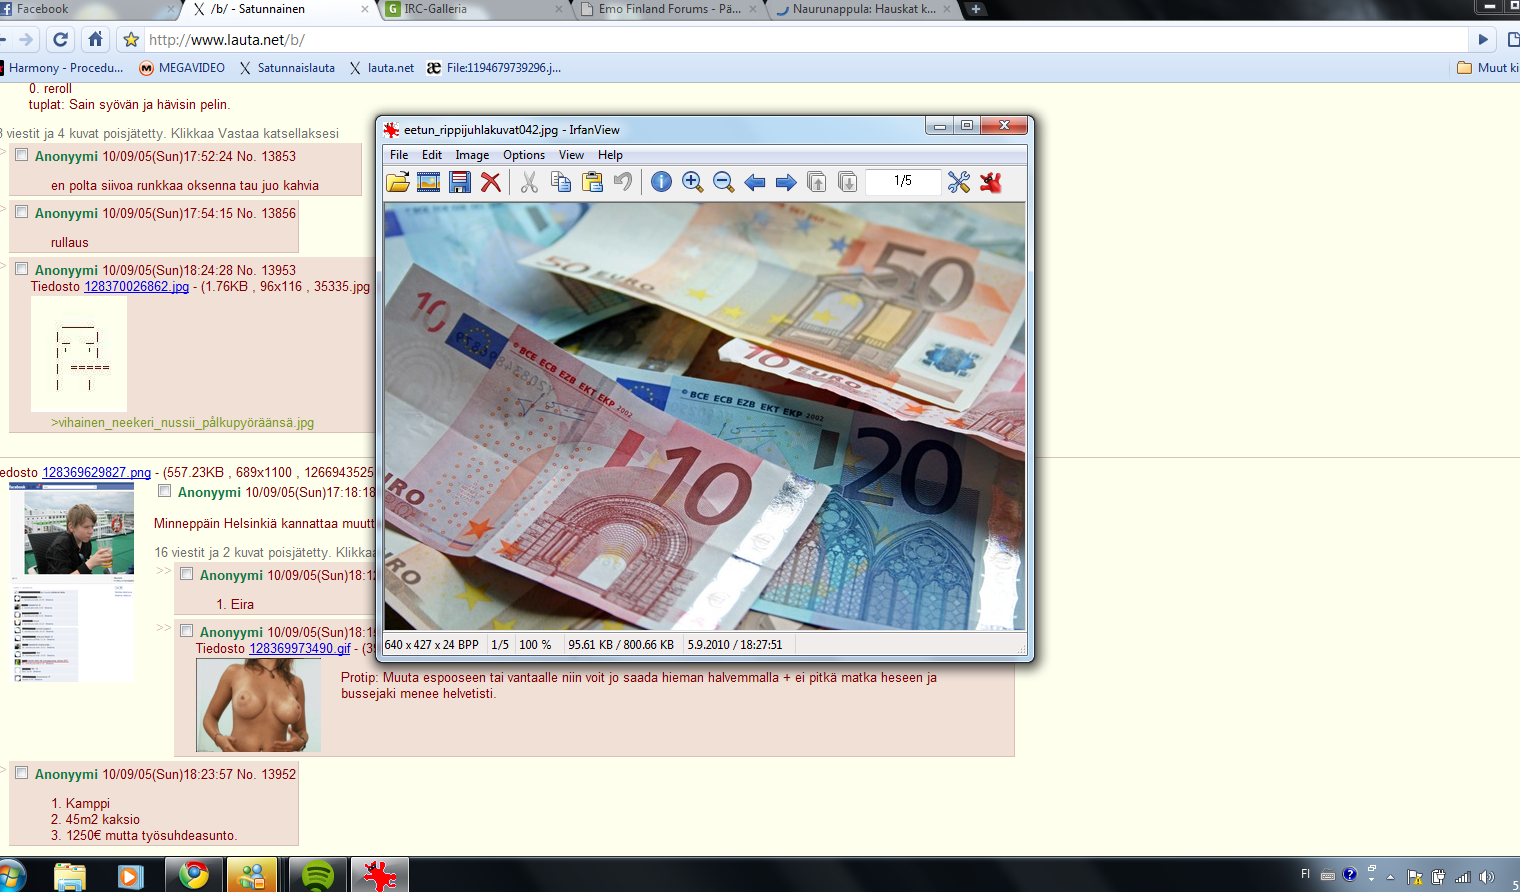The width and height of the screenshot is (1520, 892).
Task: Tick the checkbox beside the Minneppäin Helsinkiä post
Action: [x=164, y=491]
